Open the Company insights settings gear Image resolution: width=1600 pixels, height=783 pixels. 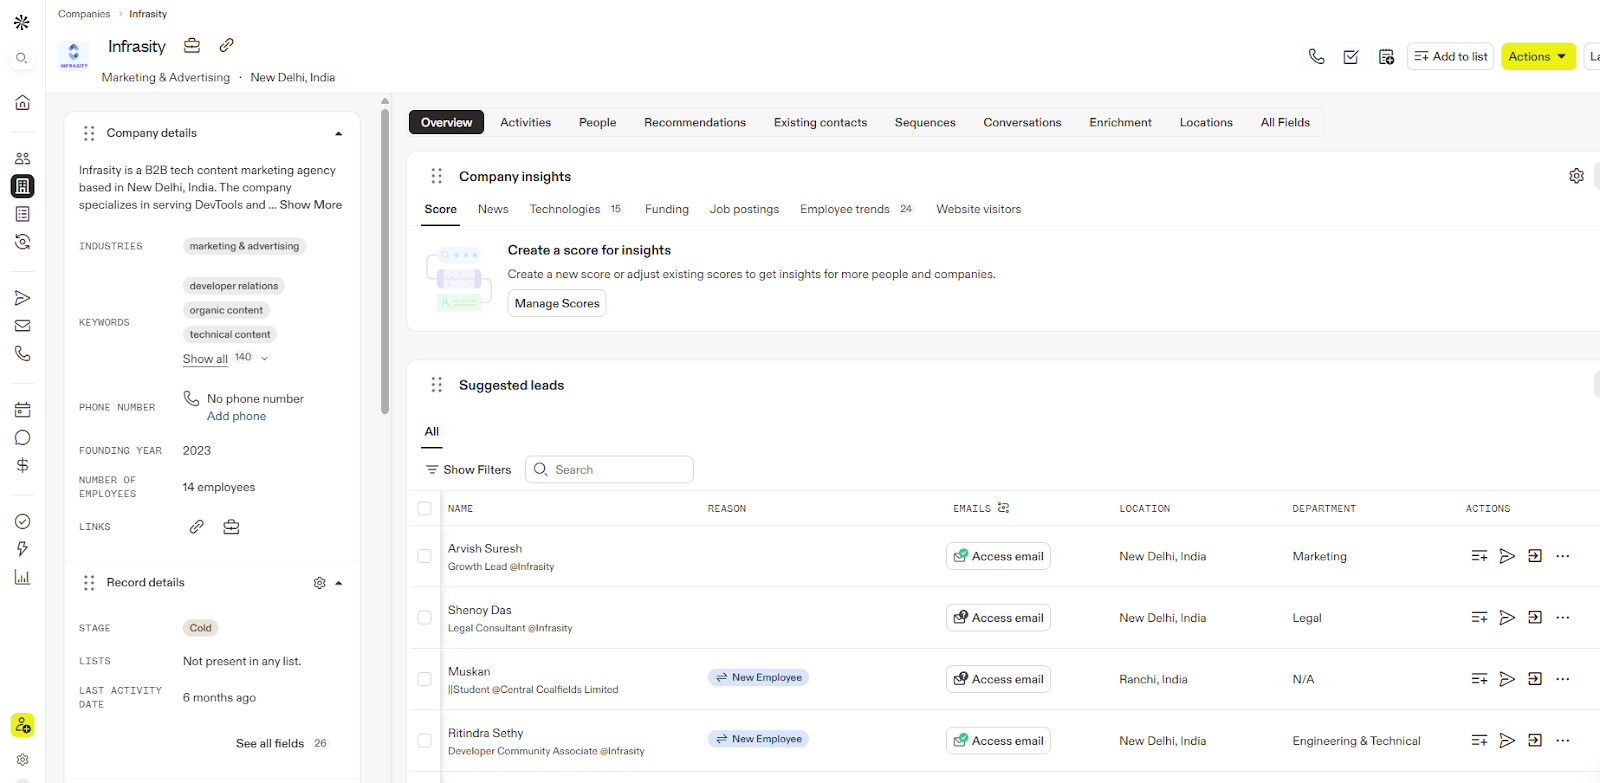1576,176
